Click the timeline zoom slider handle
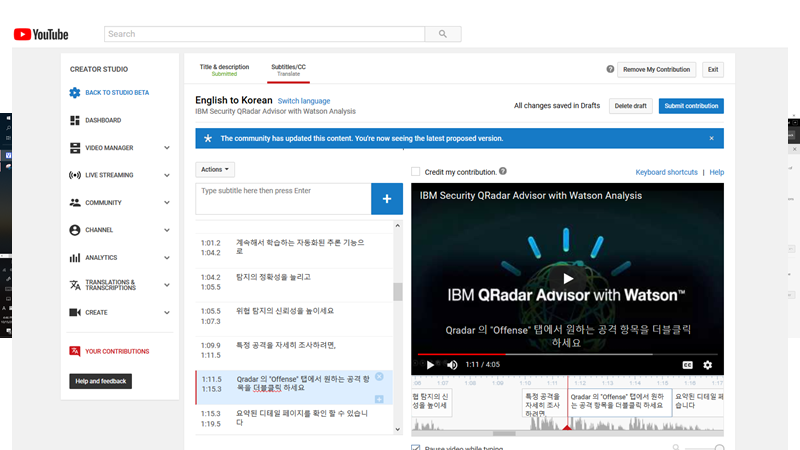The height and width of the screenshot is (450, 800). tap(719, 448)
